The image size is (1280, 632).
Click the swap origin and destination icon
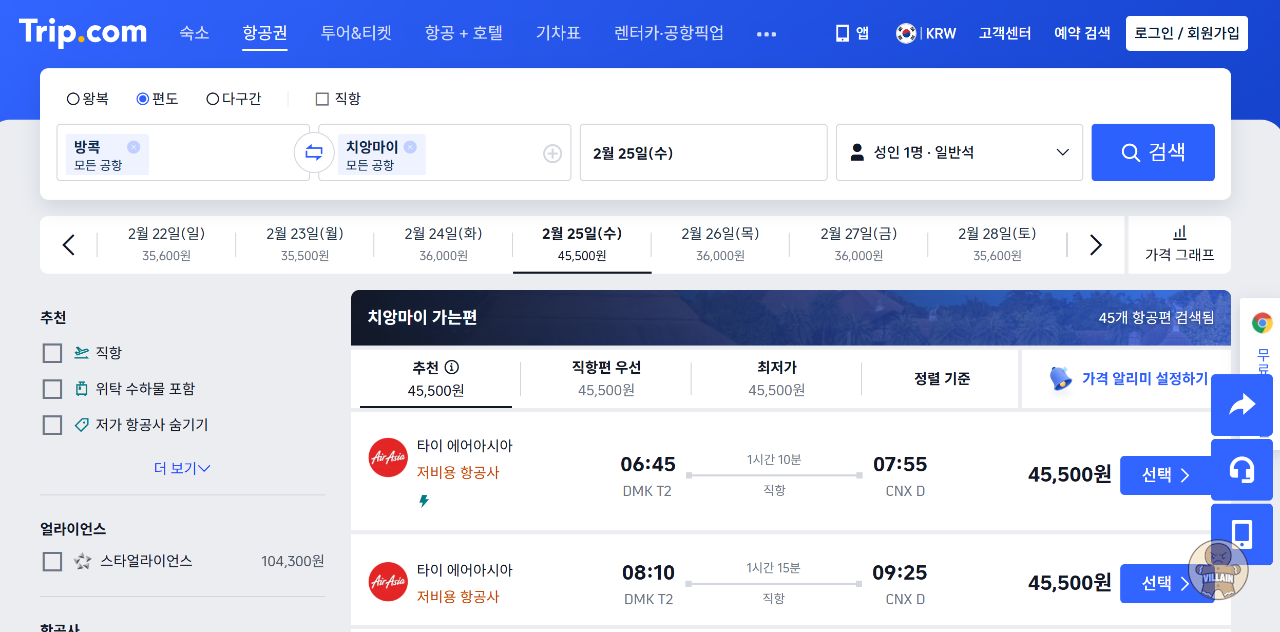(314, 153)
